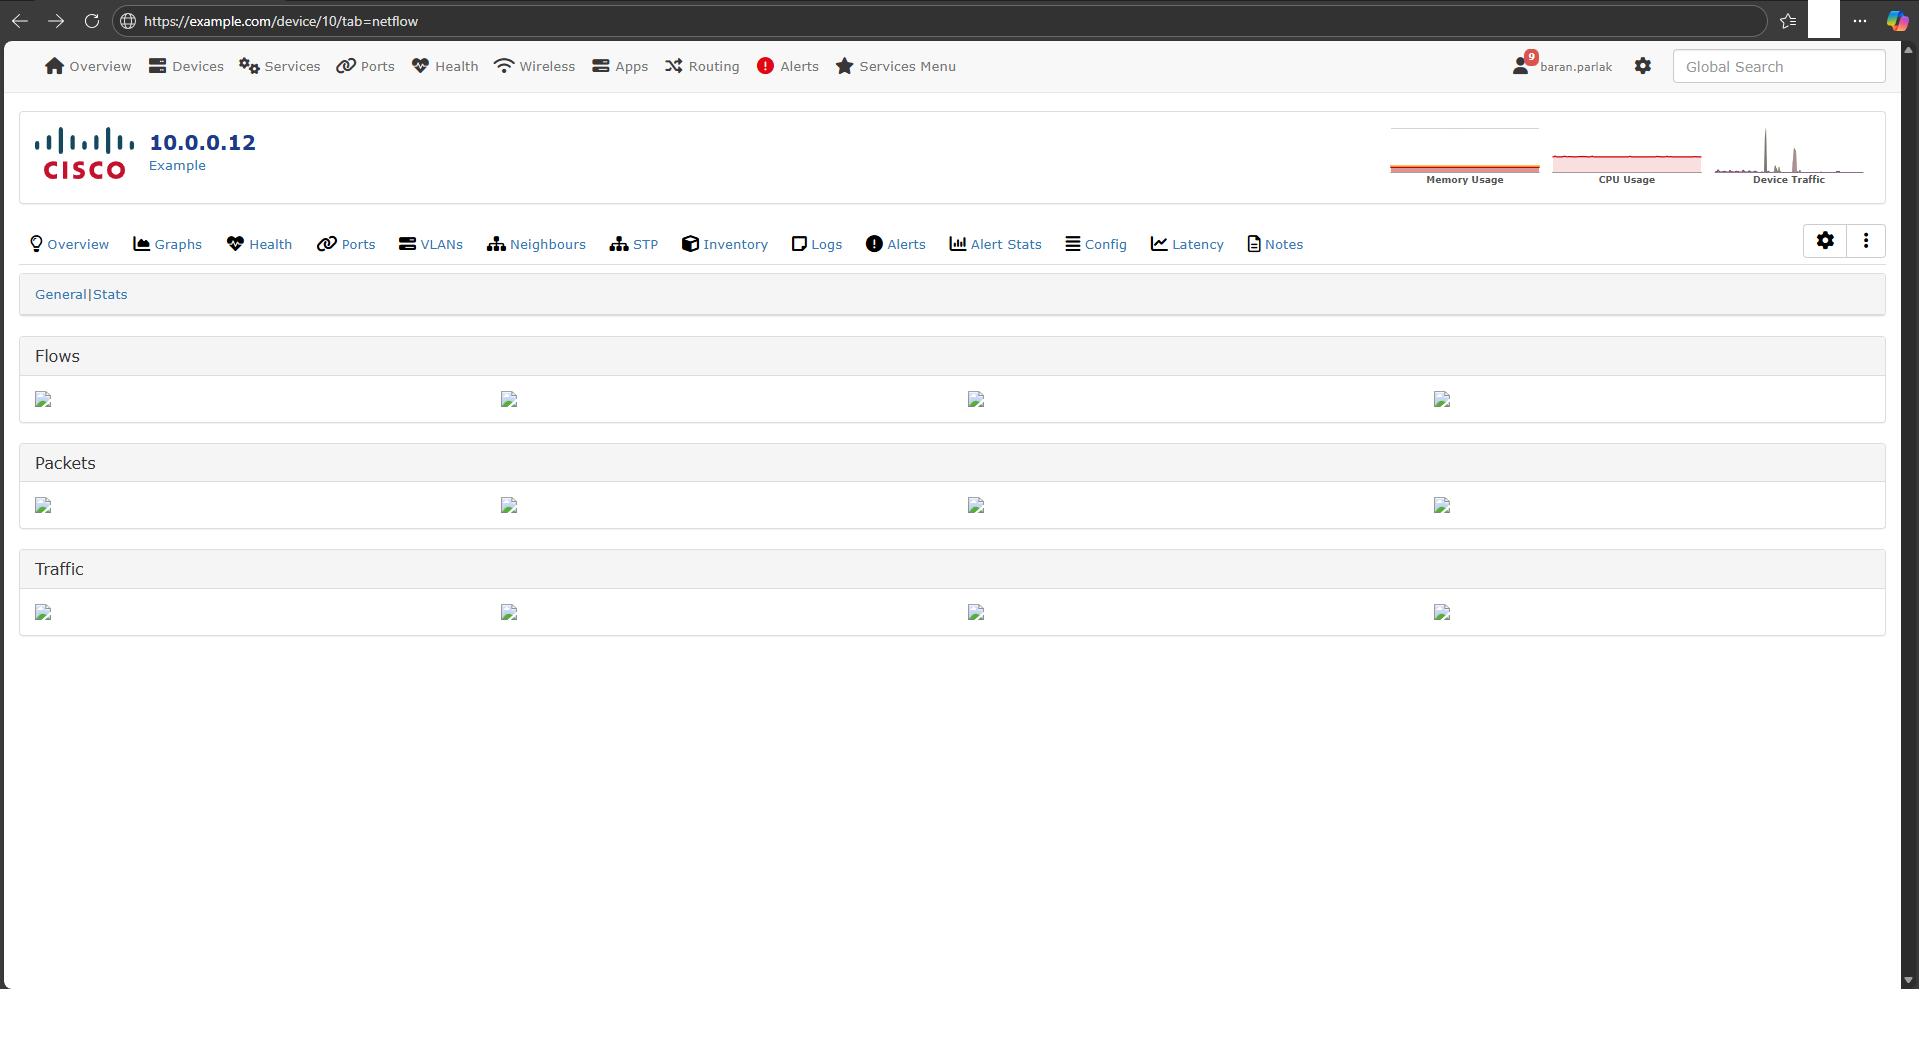Click the baran.parlak username

click(x=1576, y=67)
